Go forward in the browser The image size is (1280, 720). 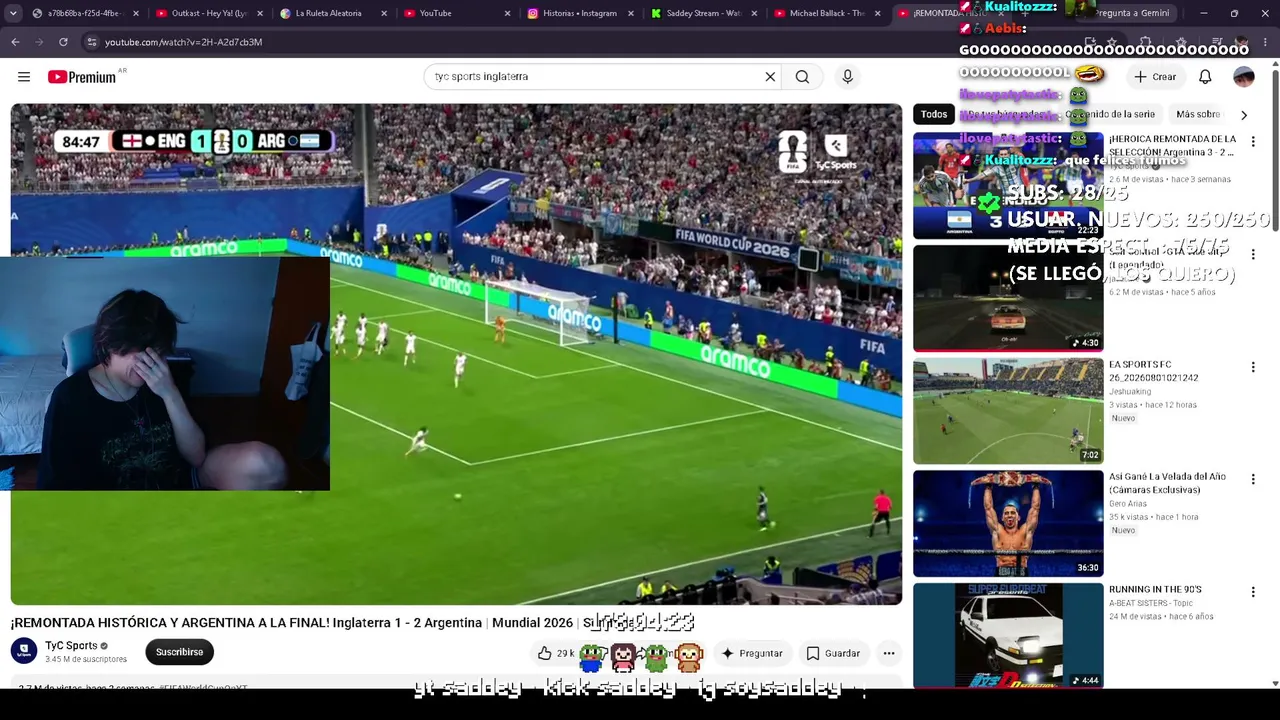pyautogui.click(x=39, y=42)
